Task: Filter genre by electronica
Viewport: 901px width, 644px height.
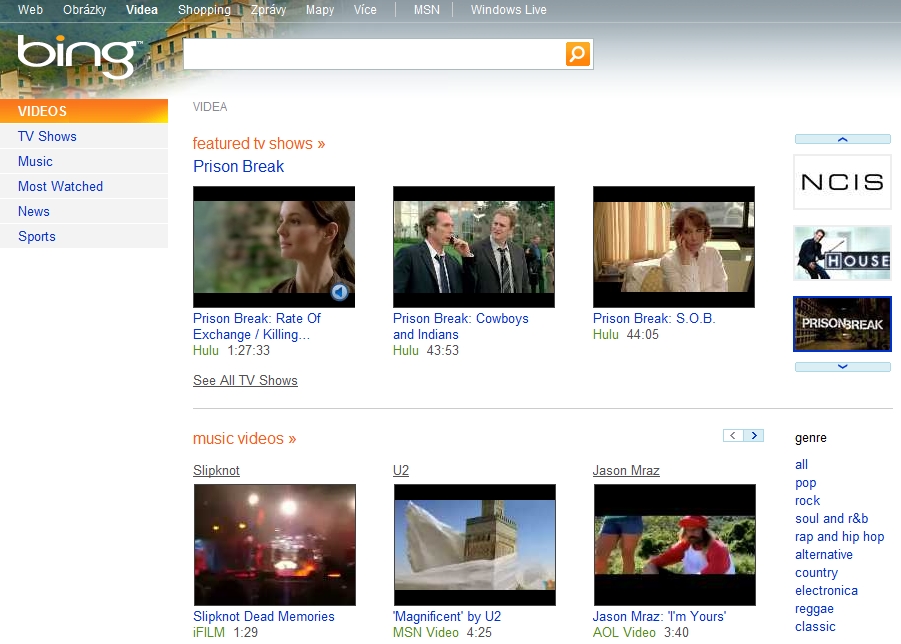Action: tap(826, 591)
